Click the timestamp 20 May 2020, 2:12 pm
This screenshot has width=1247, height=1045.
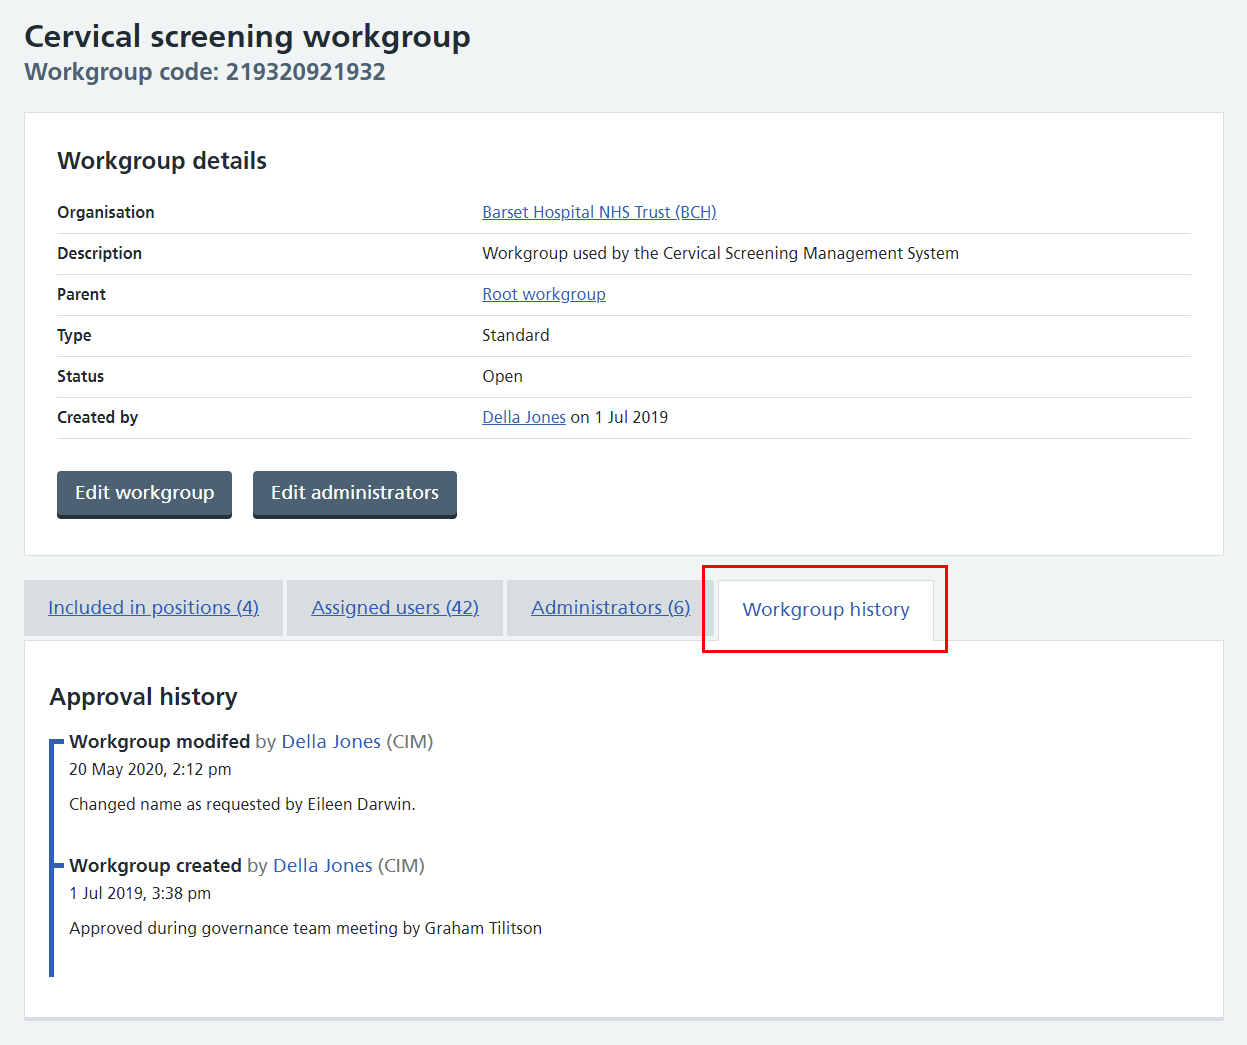150,769
